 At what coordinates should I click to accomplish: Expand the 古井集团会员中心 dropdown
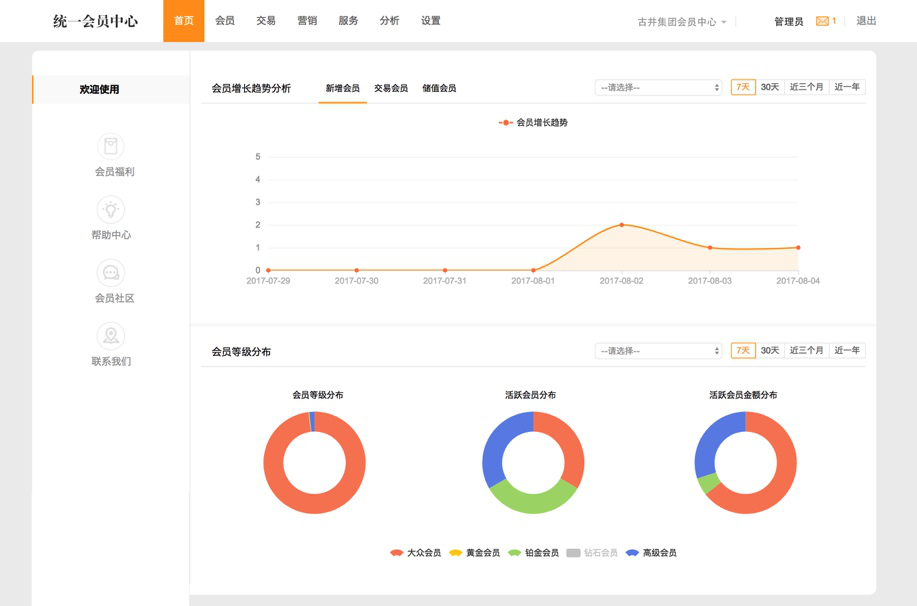pos(682,22)
